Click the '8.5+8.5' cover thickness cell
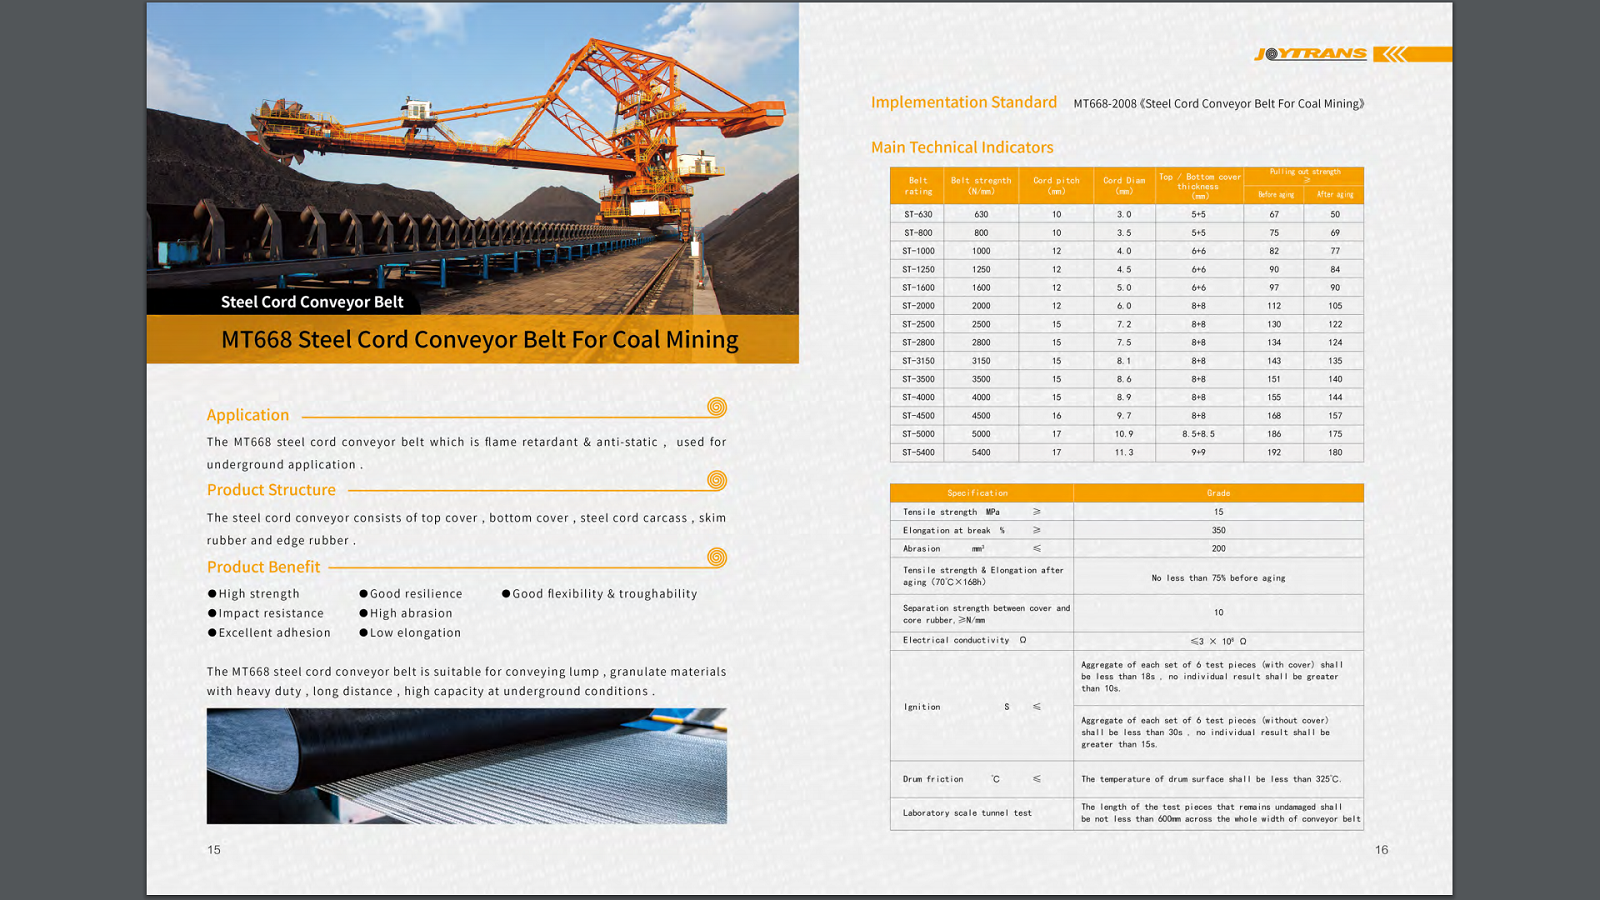 [1198, 435]
